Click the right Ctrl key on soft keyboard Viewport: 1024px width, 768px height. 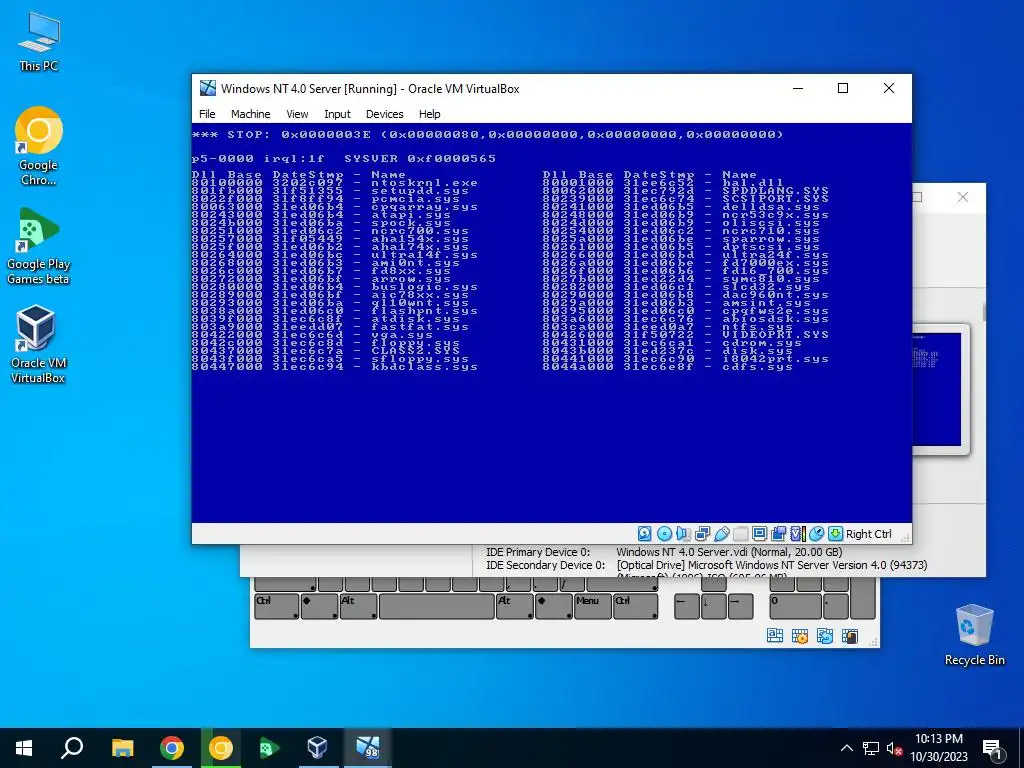click(x=635, y=605)
